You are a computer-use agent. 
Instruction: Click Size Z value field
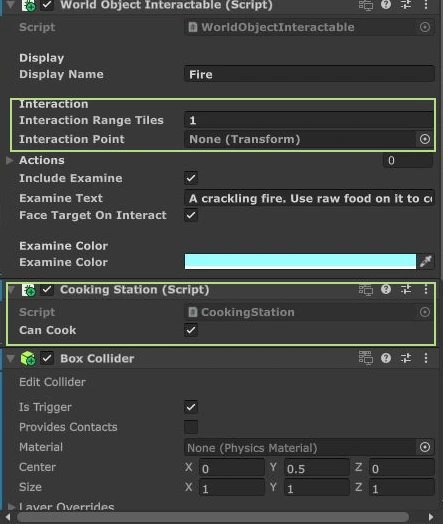coord(402,487)
